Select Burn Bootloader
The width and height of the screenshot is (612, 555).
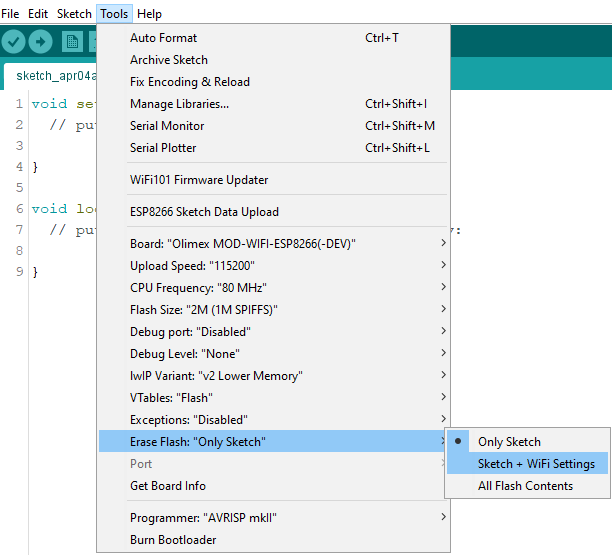pyautogui.click(x=173, y=540)
